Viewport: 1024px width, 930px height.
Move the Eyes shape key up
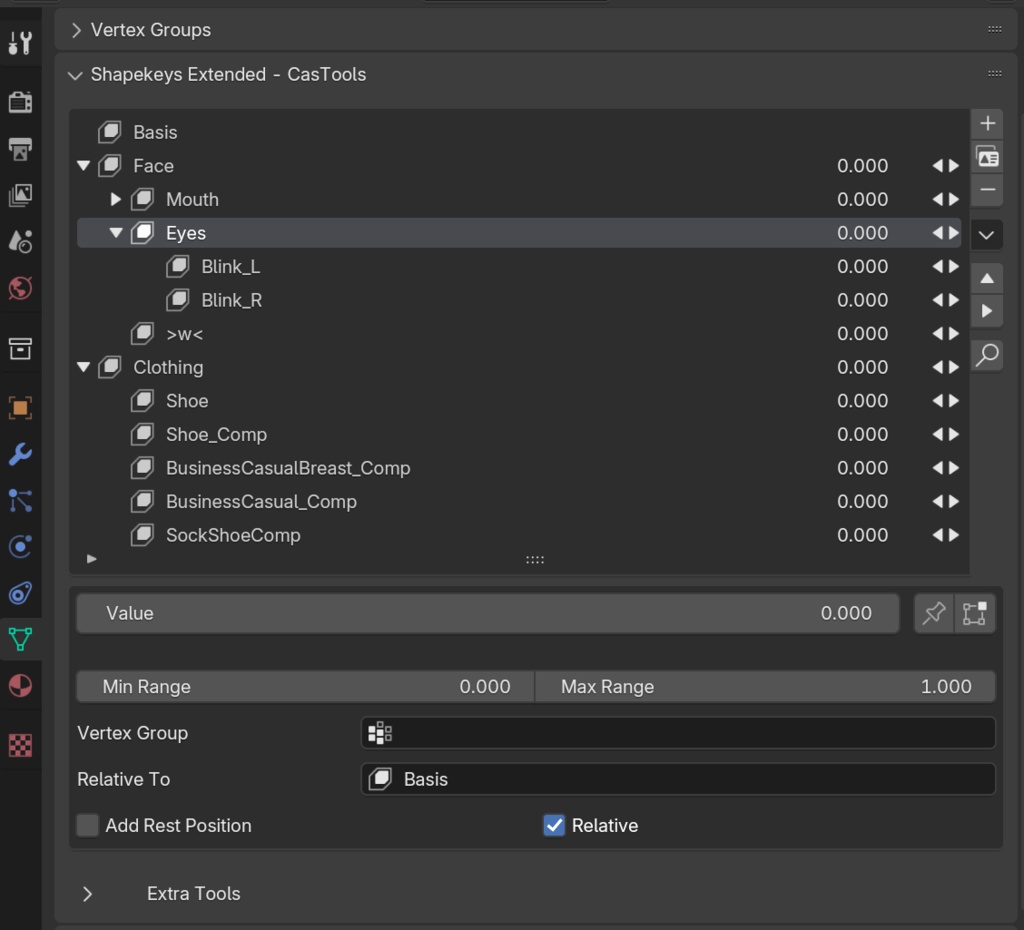987,278
